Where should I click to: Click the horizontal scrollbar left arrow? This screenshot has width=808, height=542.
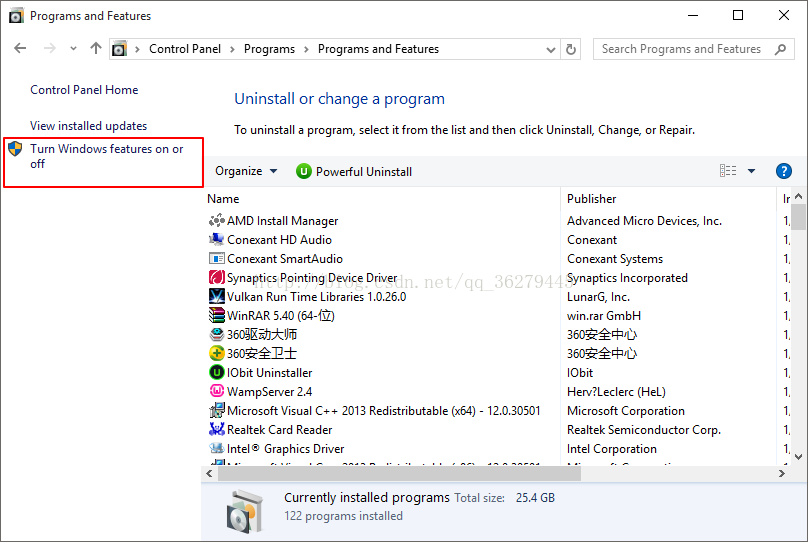pos(209,473)
